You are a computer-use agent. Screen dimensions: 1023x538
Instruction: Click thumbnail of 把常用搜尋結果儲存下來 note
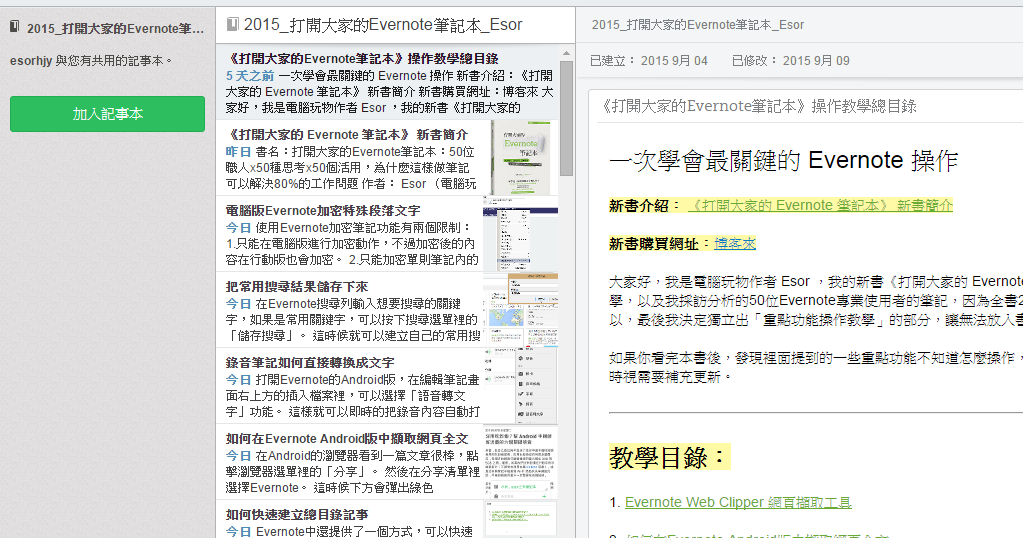(x=521, y=310)
